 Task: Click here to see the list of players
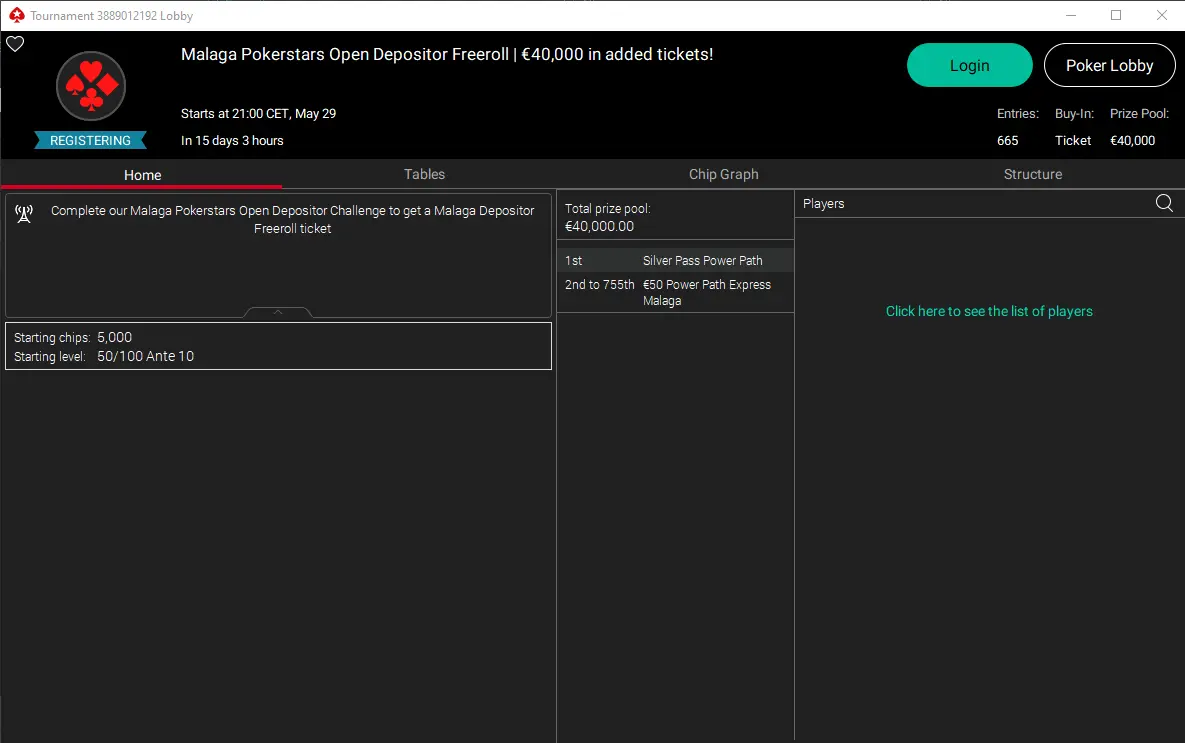(x=989, y=311)
